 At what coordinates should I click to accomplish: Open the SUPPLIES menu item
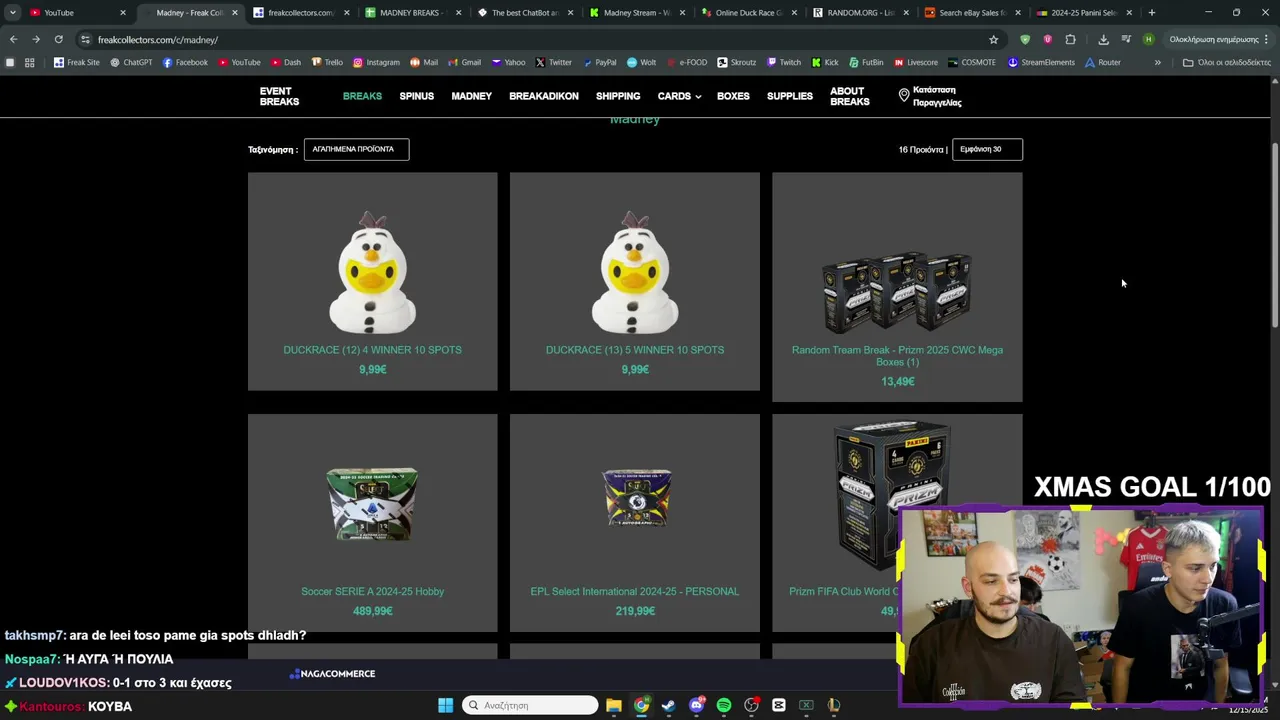[790, 96]
